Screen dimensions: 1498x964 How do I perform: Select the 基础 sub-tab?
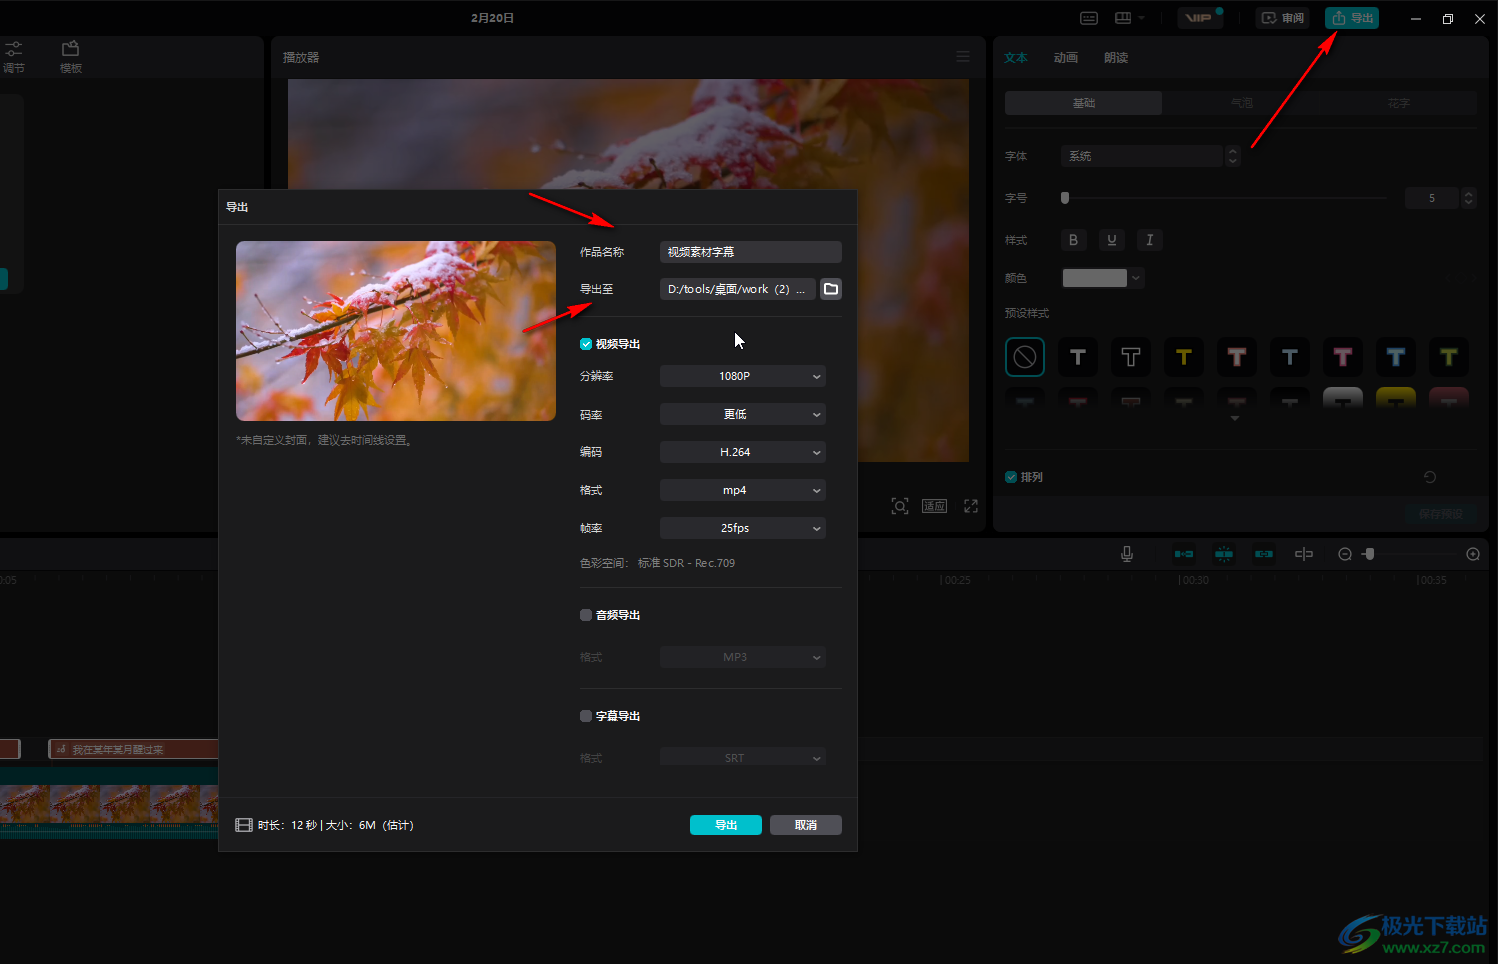1084,103
